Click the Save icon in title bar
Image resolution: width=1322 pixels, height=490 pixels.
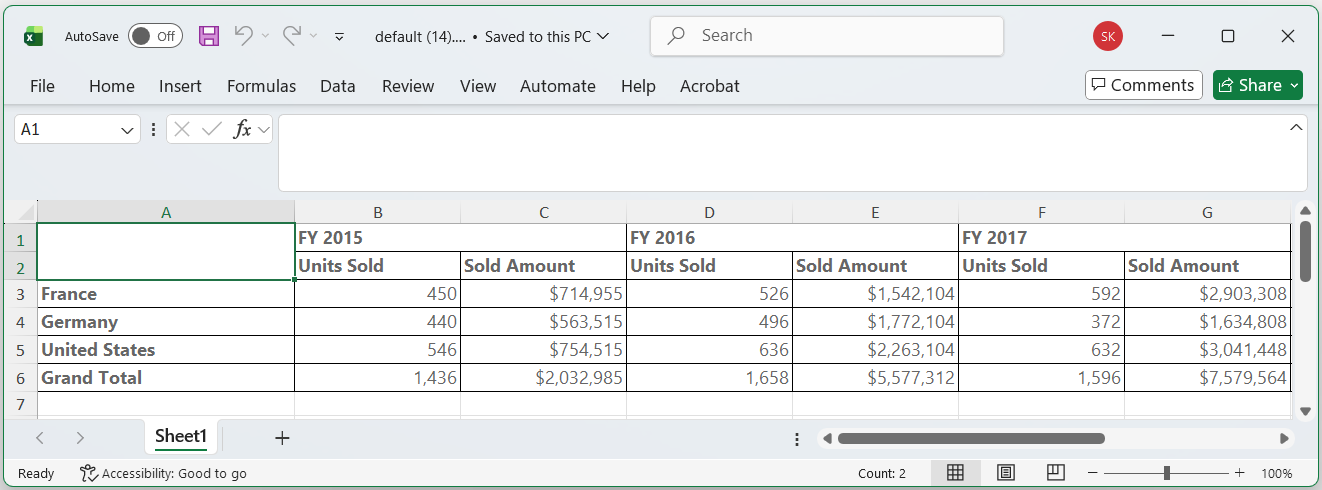point(209,36)
